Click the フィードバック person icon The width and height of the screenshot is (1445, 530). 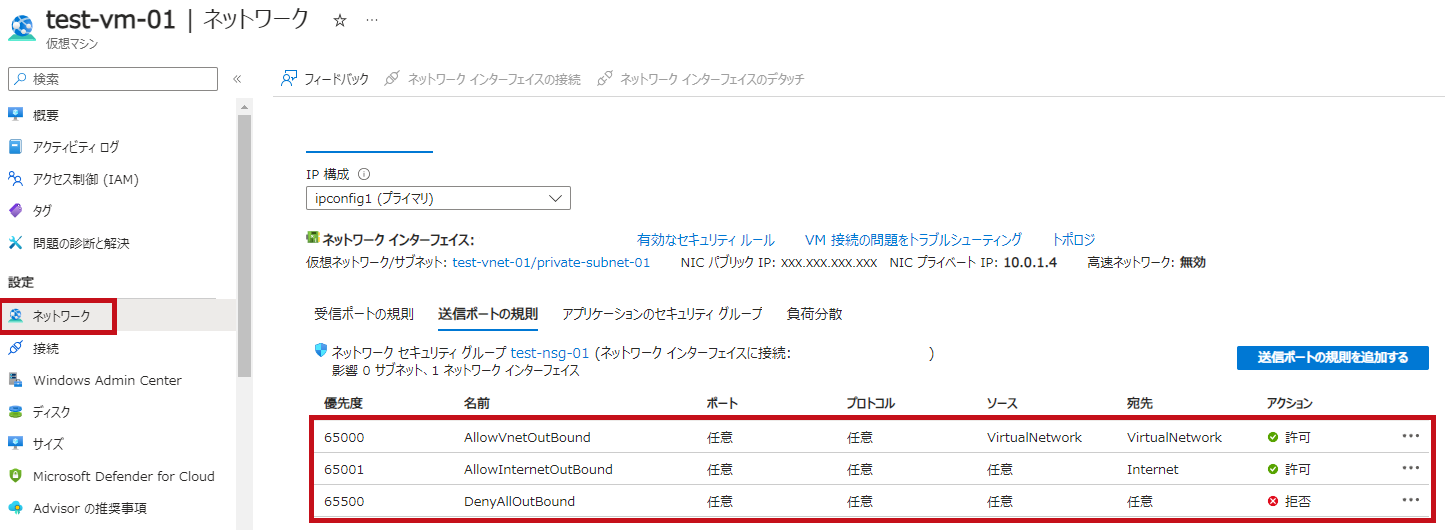pos(289,78)
